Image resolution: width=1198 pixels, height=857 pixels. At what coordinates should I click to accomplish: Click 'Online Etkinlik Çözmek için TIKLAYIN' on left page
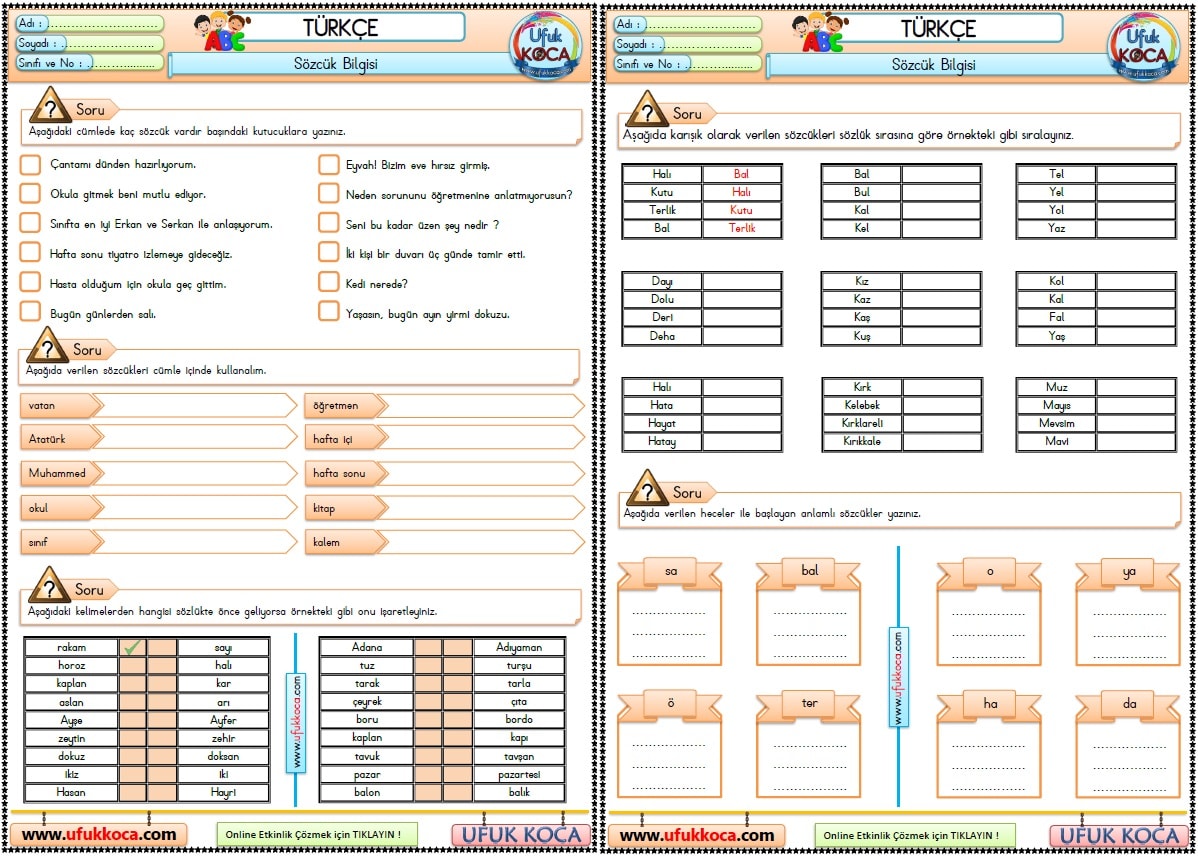[317, 835]
